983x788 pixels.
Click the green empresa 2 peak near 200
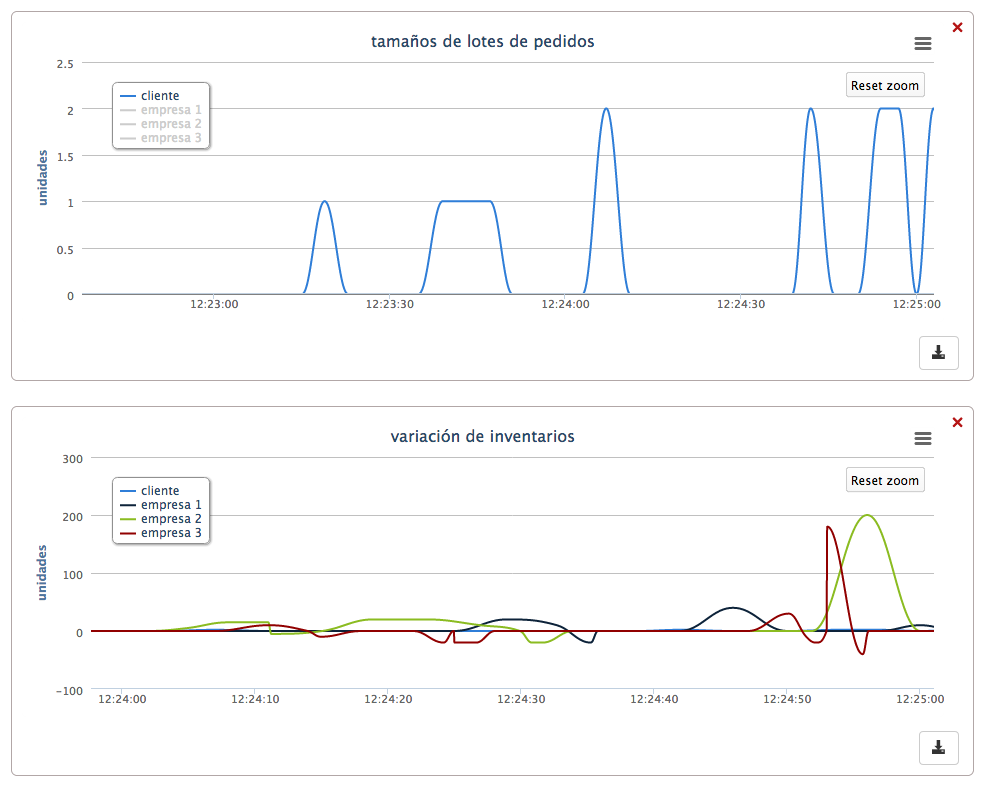pyautogui.click(x=867, y=516)
